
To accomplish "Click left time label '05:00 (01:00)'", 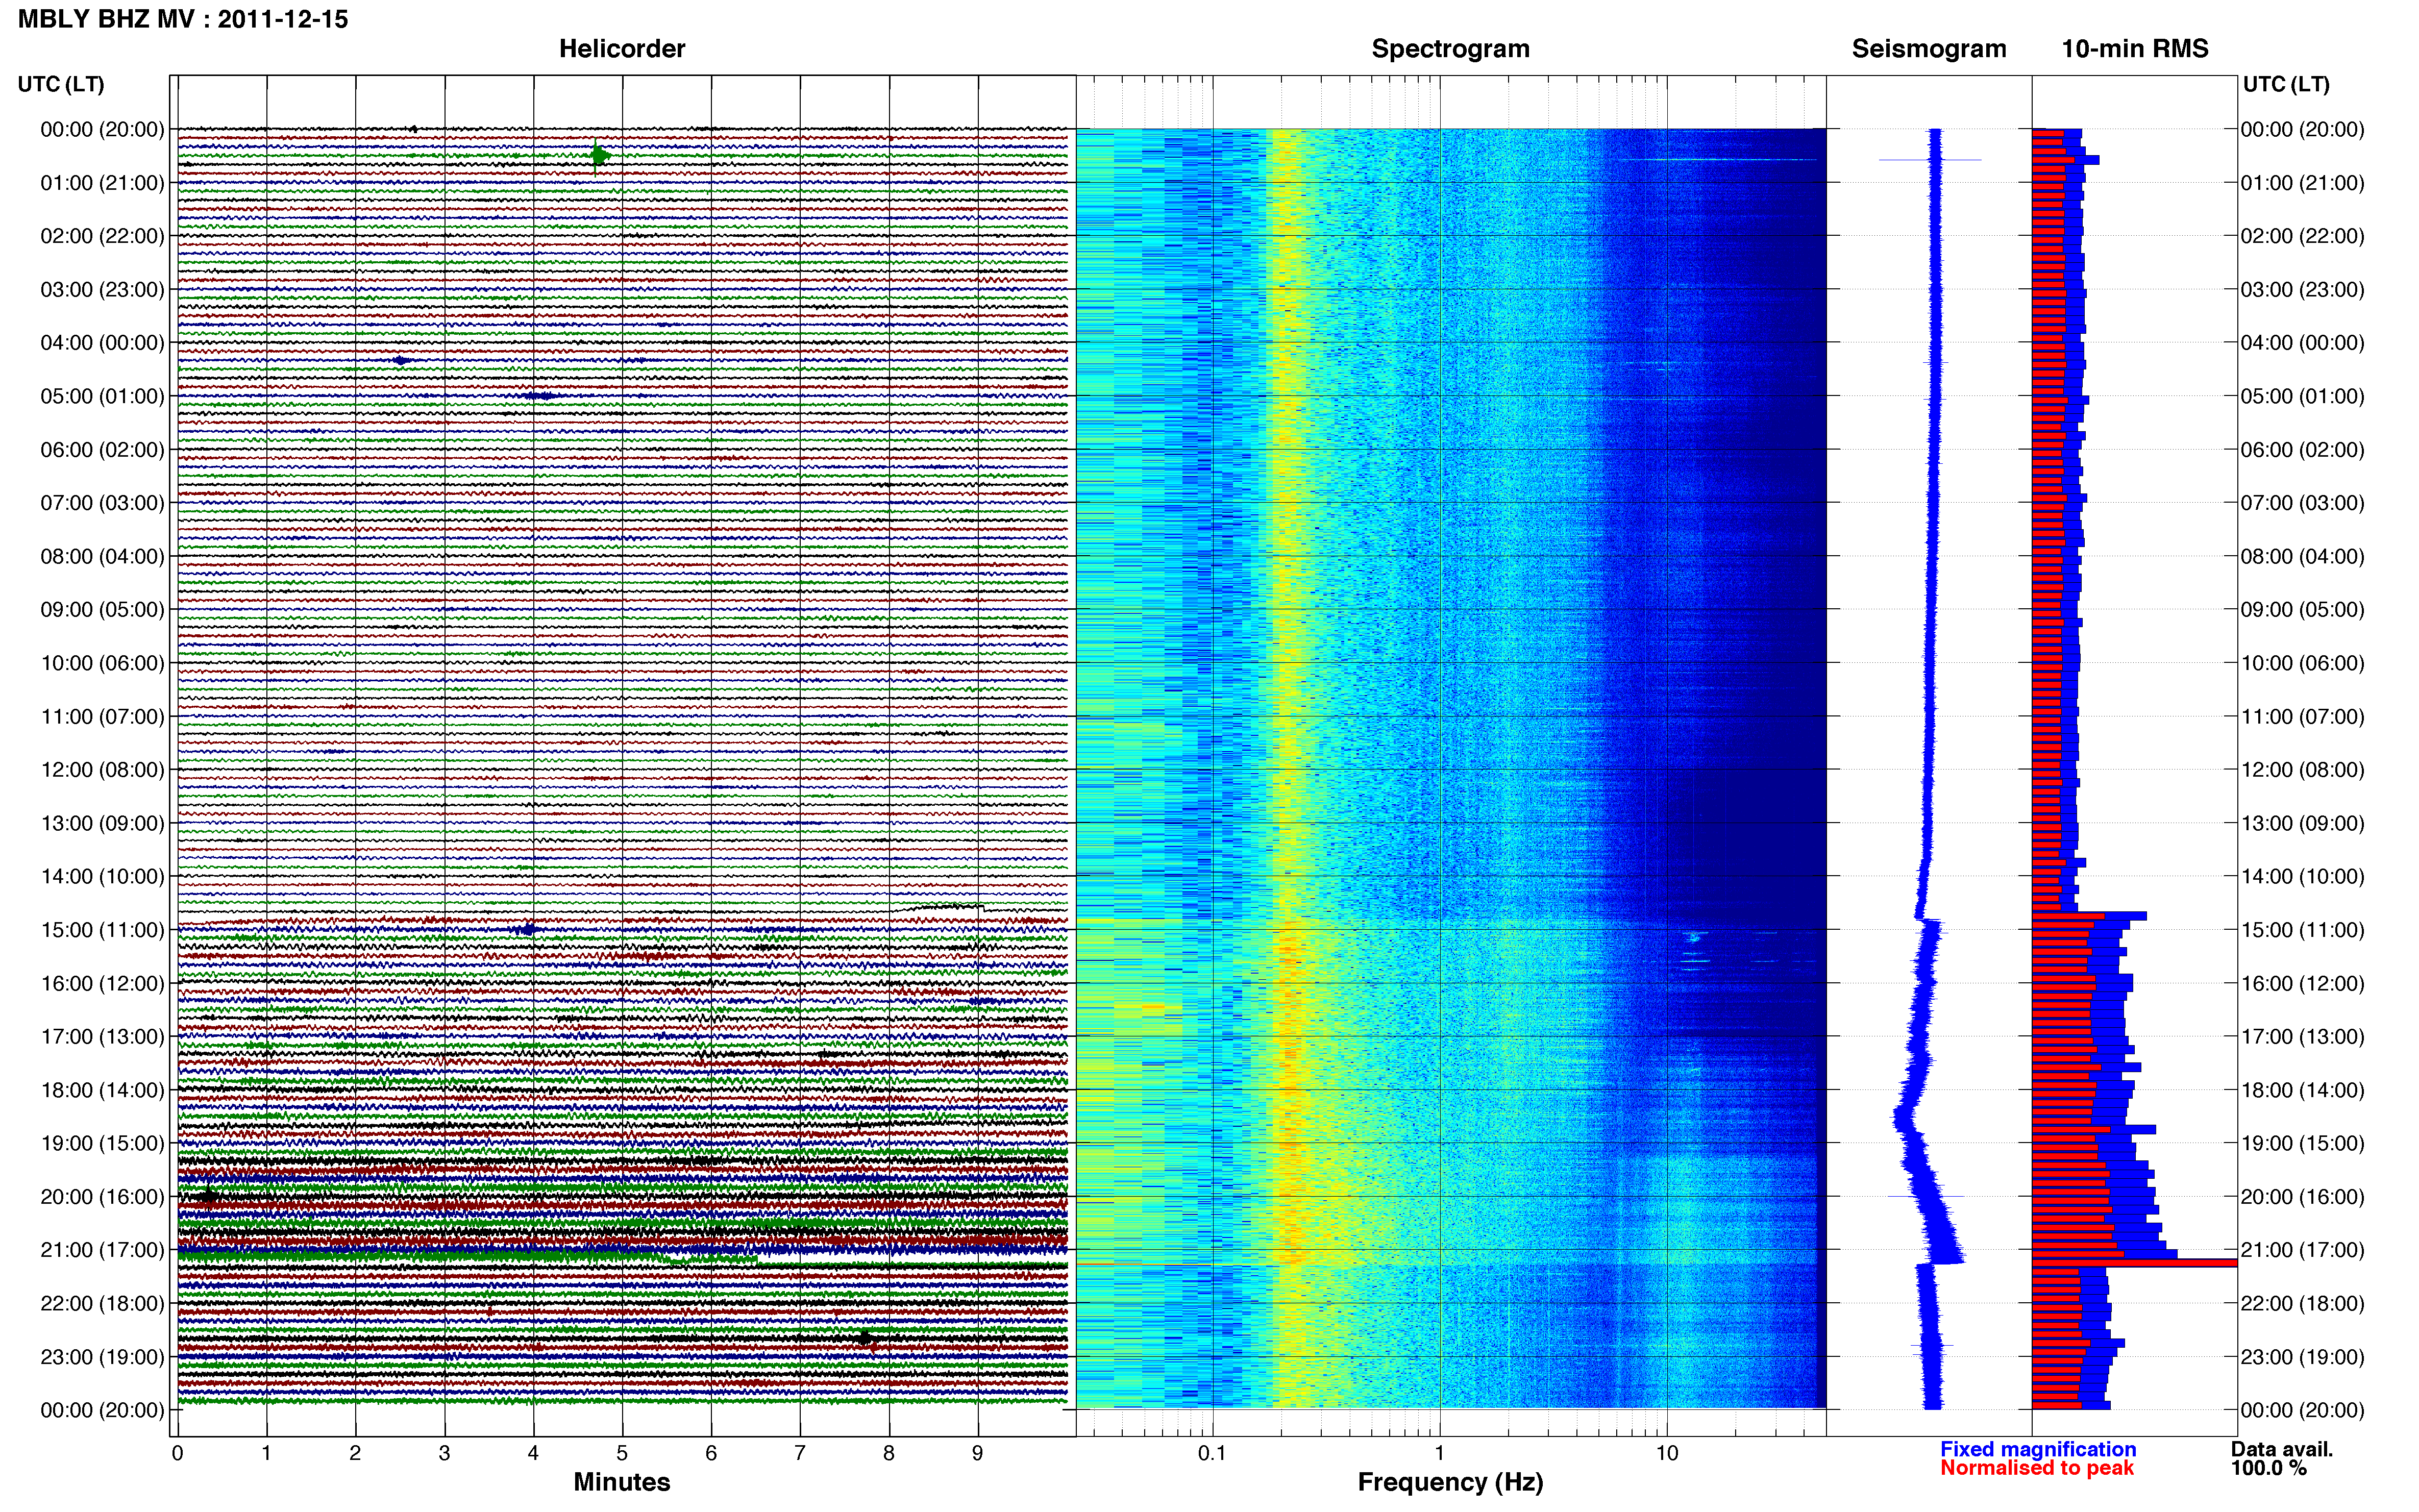I will click(x=102, y=396).
